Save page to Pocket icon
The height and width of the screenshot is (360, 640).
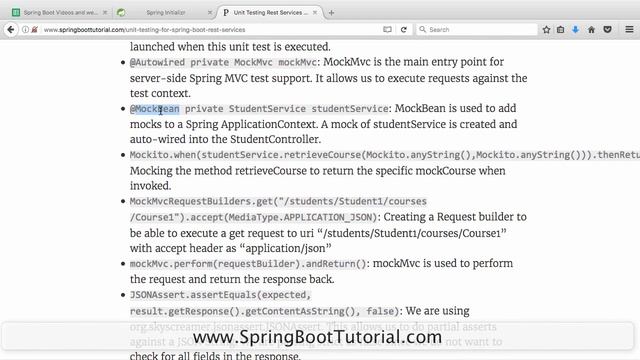click(607, 29)
